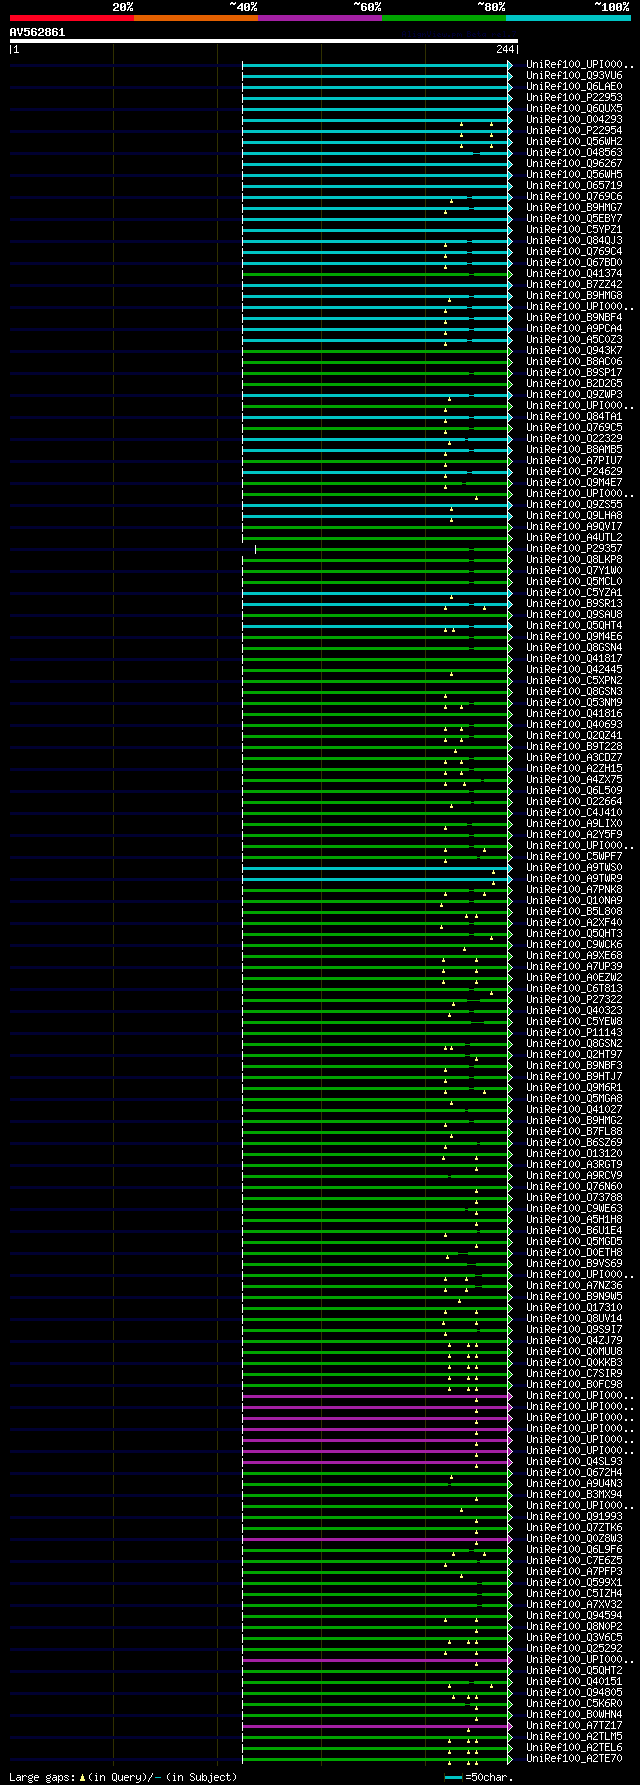
Task: Click the UniRef100_P27322 label
Action: click(x=574, y=999)
